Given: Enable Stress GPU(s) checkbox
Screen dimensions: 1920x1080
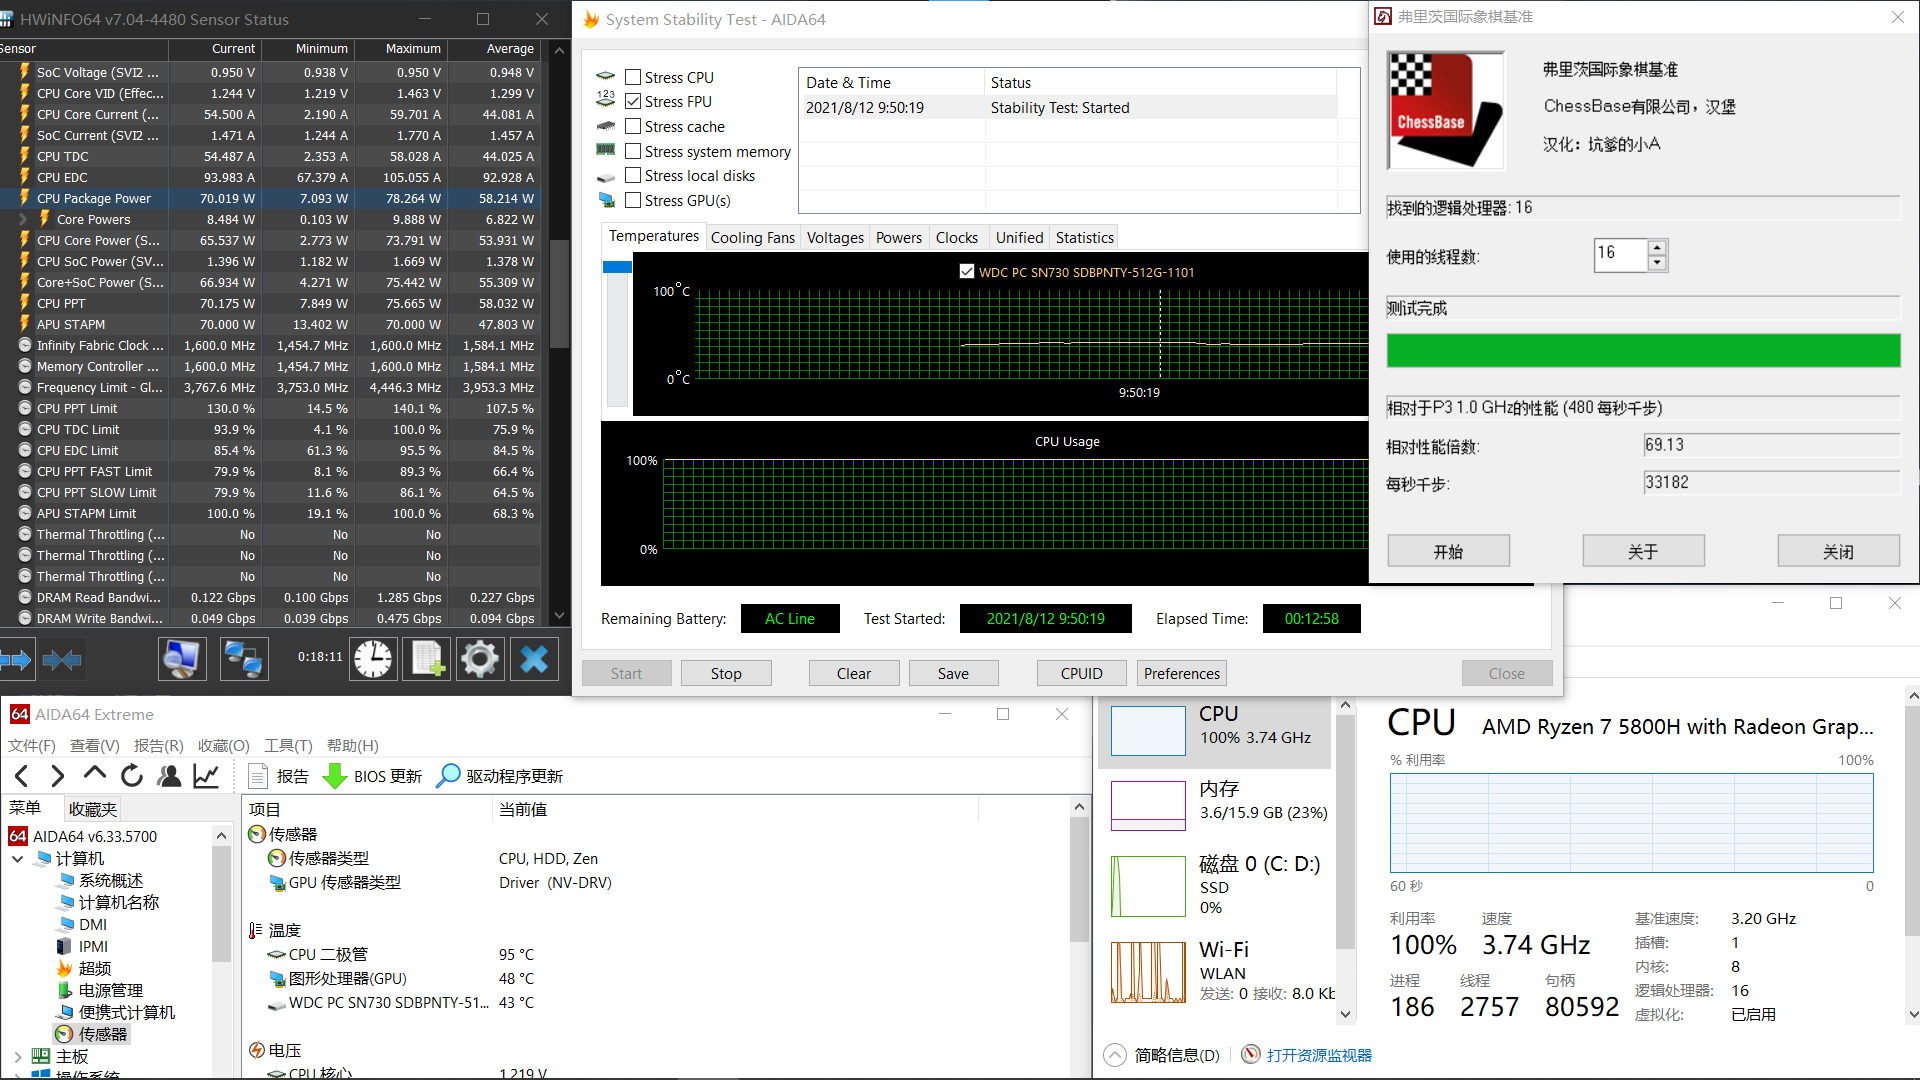Looking at the screenshot, I should 633,200.
